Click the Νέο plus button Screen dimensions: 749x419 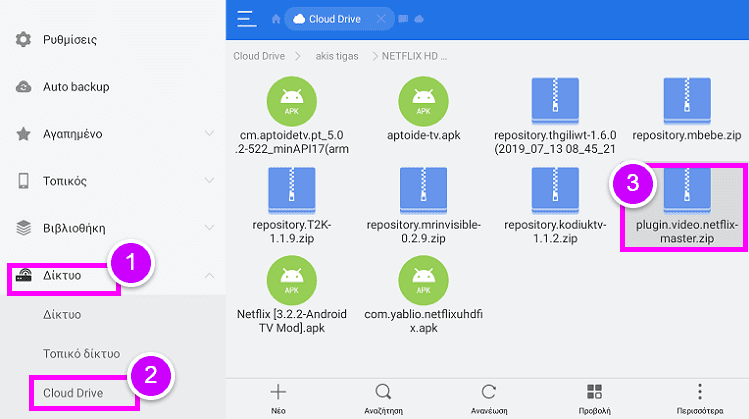coord(278,398)
